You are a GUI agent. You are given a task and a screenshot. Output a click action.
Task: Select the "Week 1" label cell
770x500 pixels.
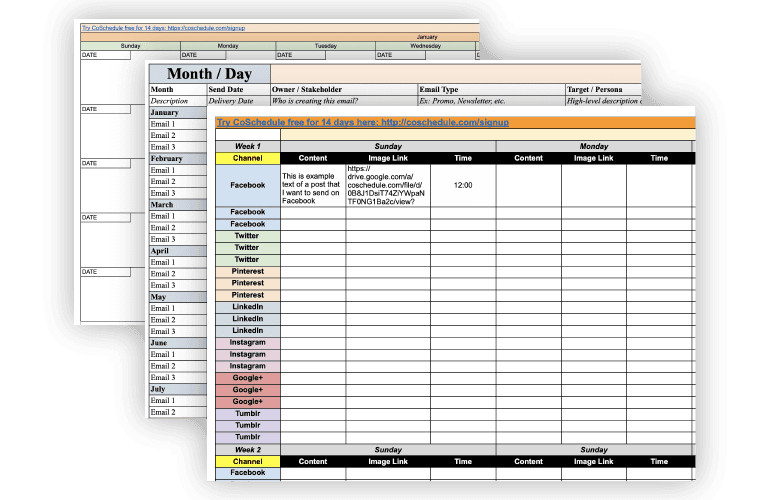tap(247, 146)
